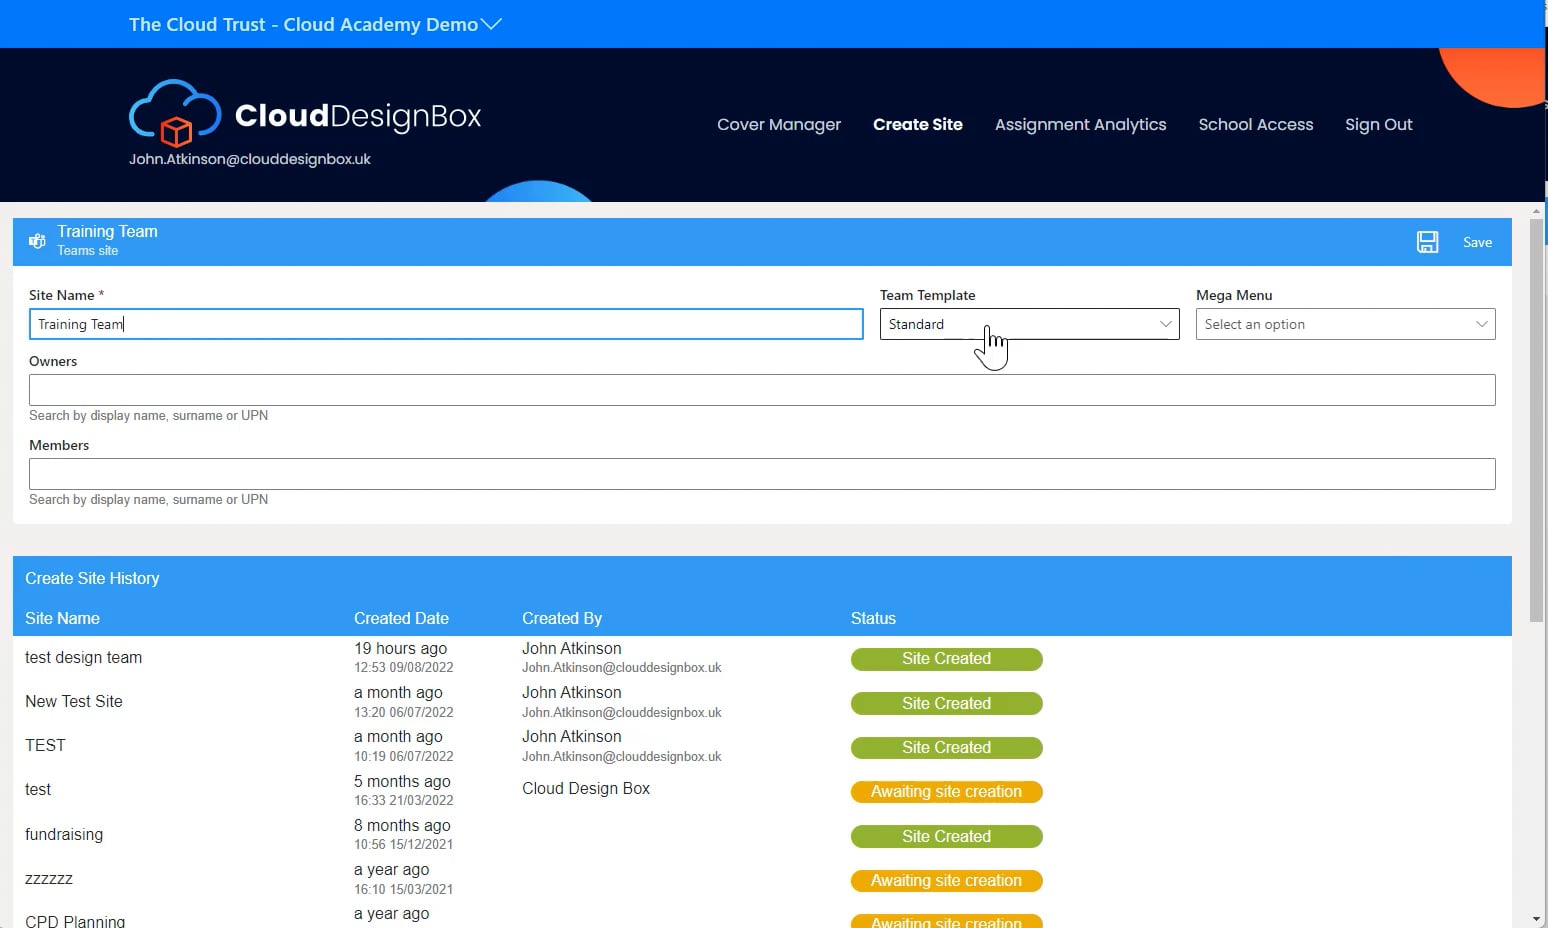Screen dimensions: 1548x928
Task: Click the Cloud Design Box logo
Action: point(305,112)
